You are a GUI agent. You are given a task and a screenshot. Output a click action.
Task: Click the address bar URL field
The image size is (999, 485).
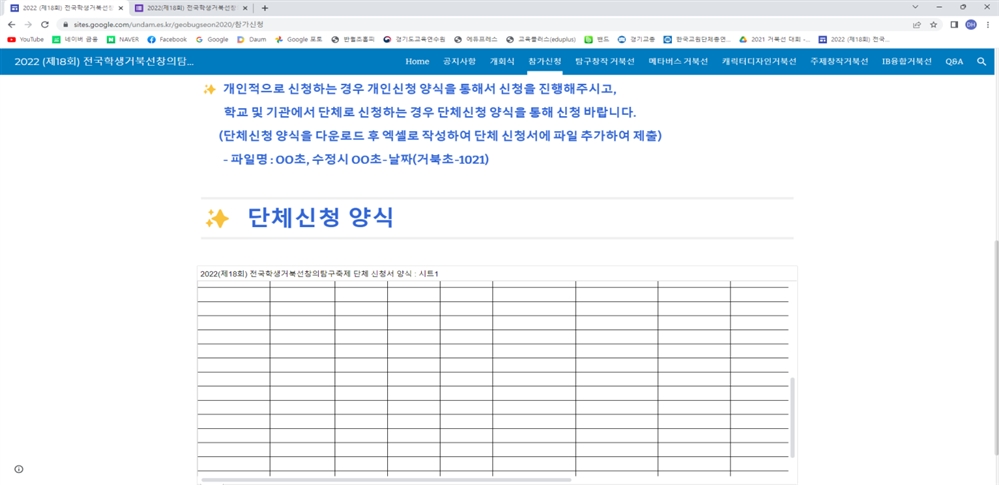[484, 24]
